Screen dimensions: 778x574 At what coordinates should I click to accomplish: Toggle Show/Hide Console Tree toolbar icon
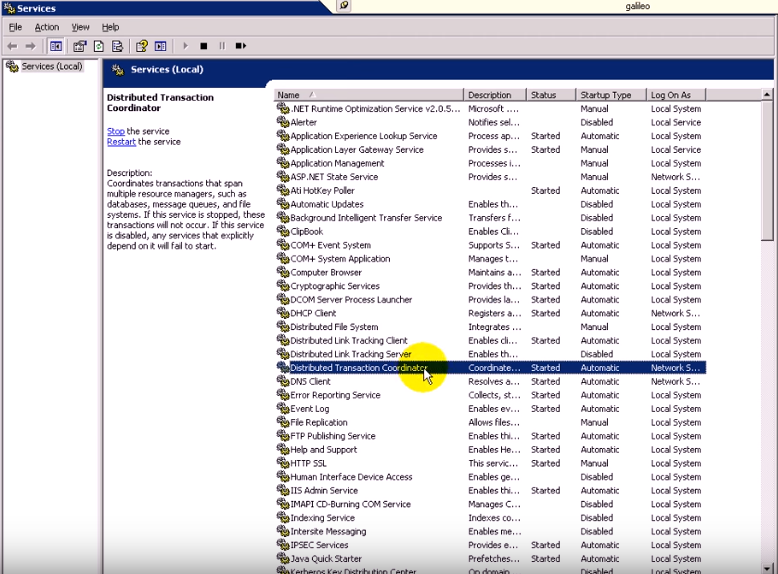(x=56, y=46)
